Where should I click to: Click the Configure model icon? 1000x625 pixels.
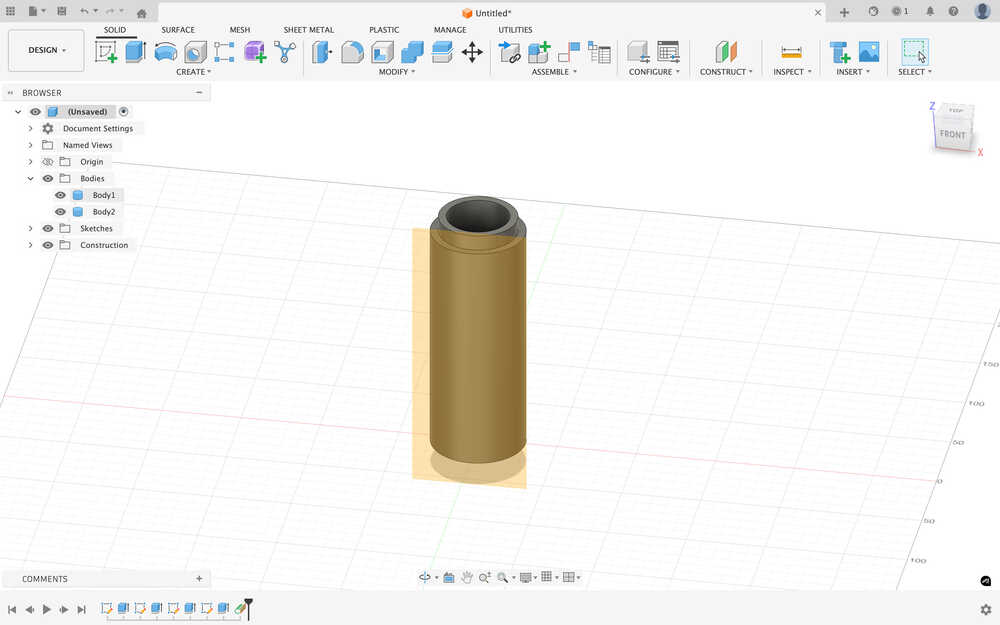pyautogui.click(x=638, y=52)
